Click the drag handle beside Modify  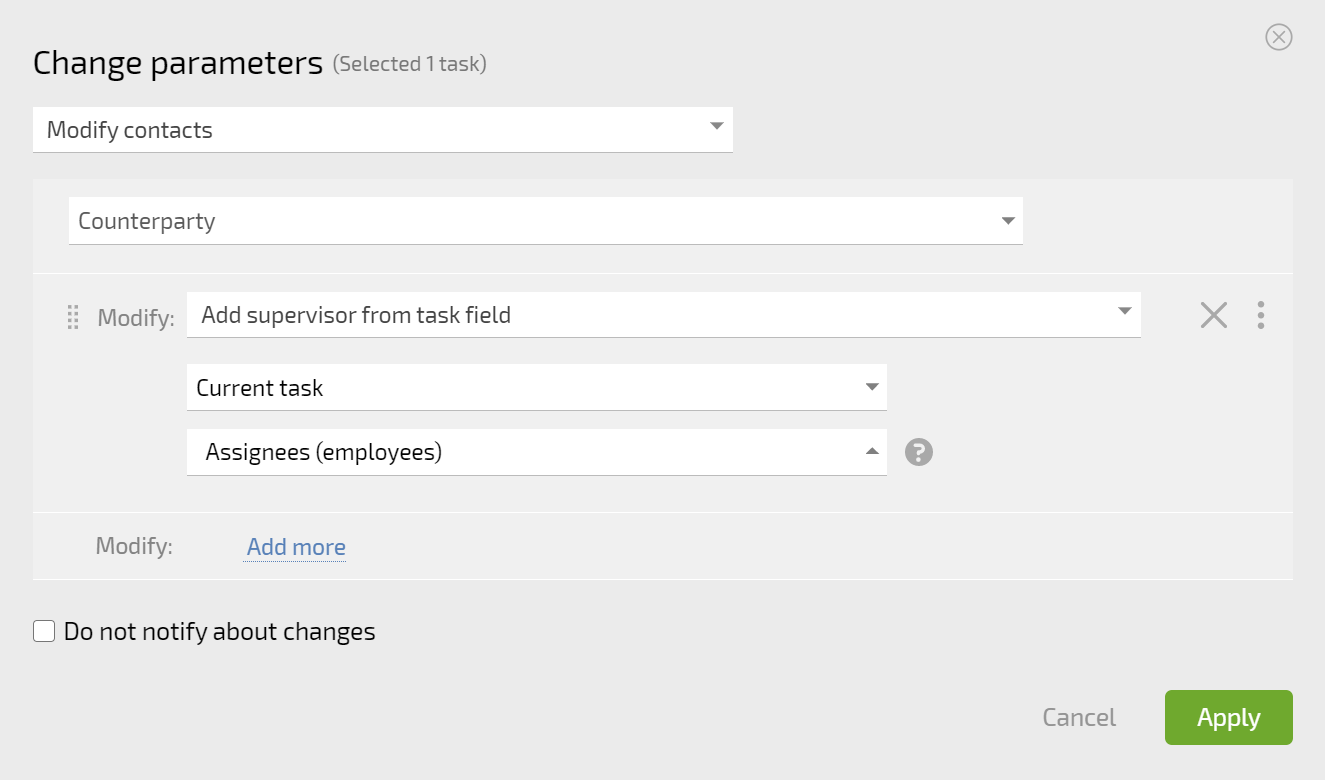click(73, 317)
